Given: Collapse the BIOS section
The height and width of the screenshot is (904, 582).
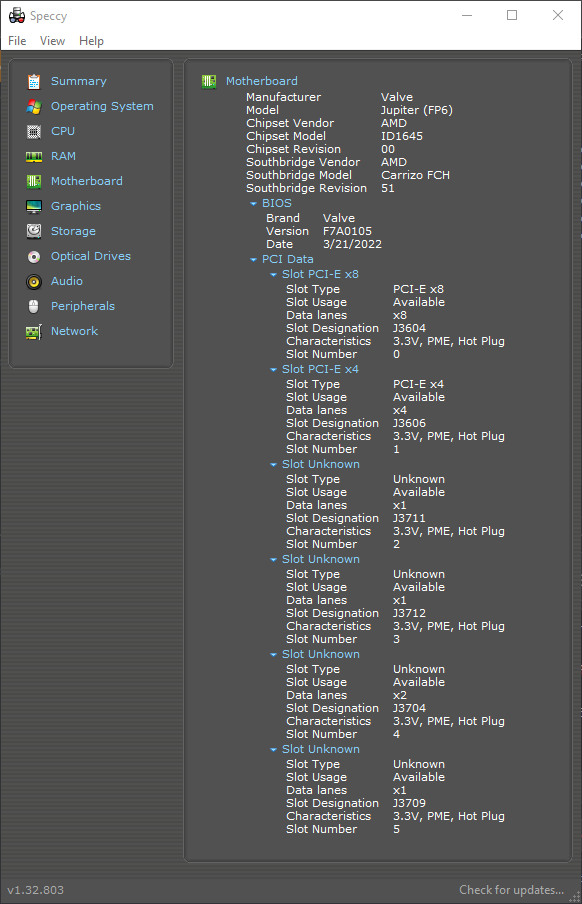Looking at the screenshot, I should (x=253, y=203).
